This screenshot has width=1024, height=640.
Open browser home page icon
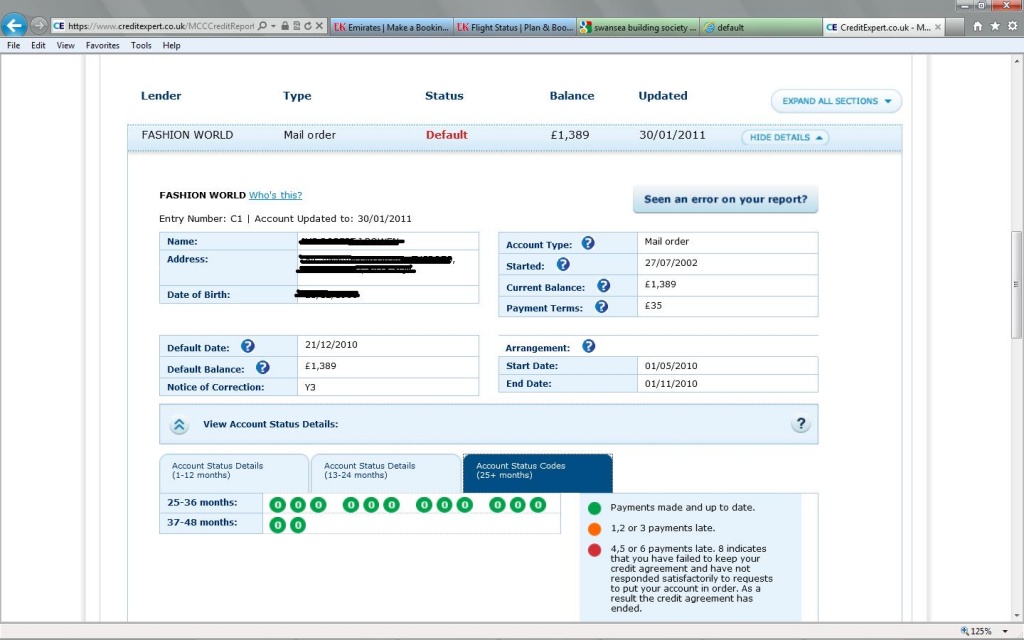(977, 26)
